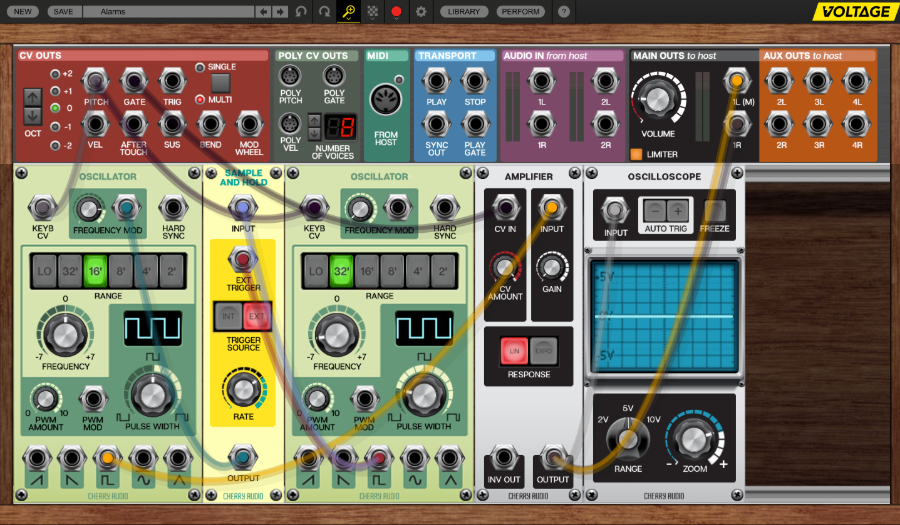Click the Transport Play jack
This screenshot has width=900, height=525.
click(435, 81)
